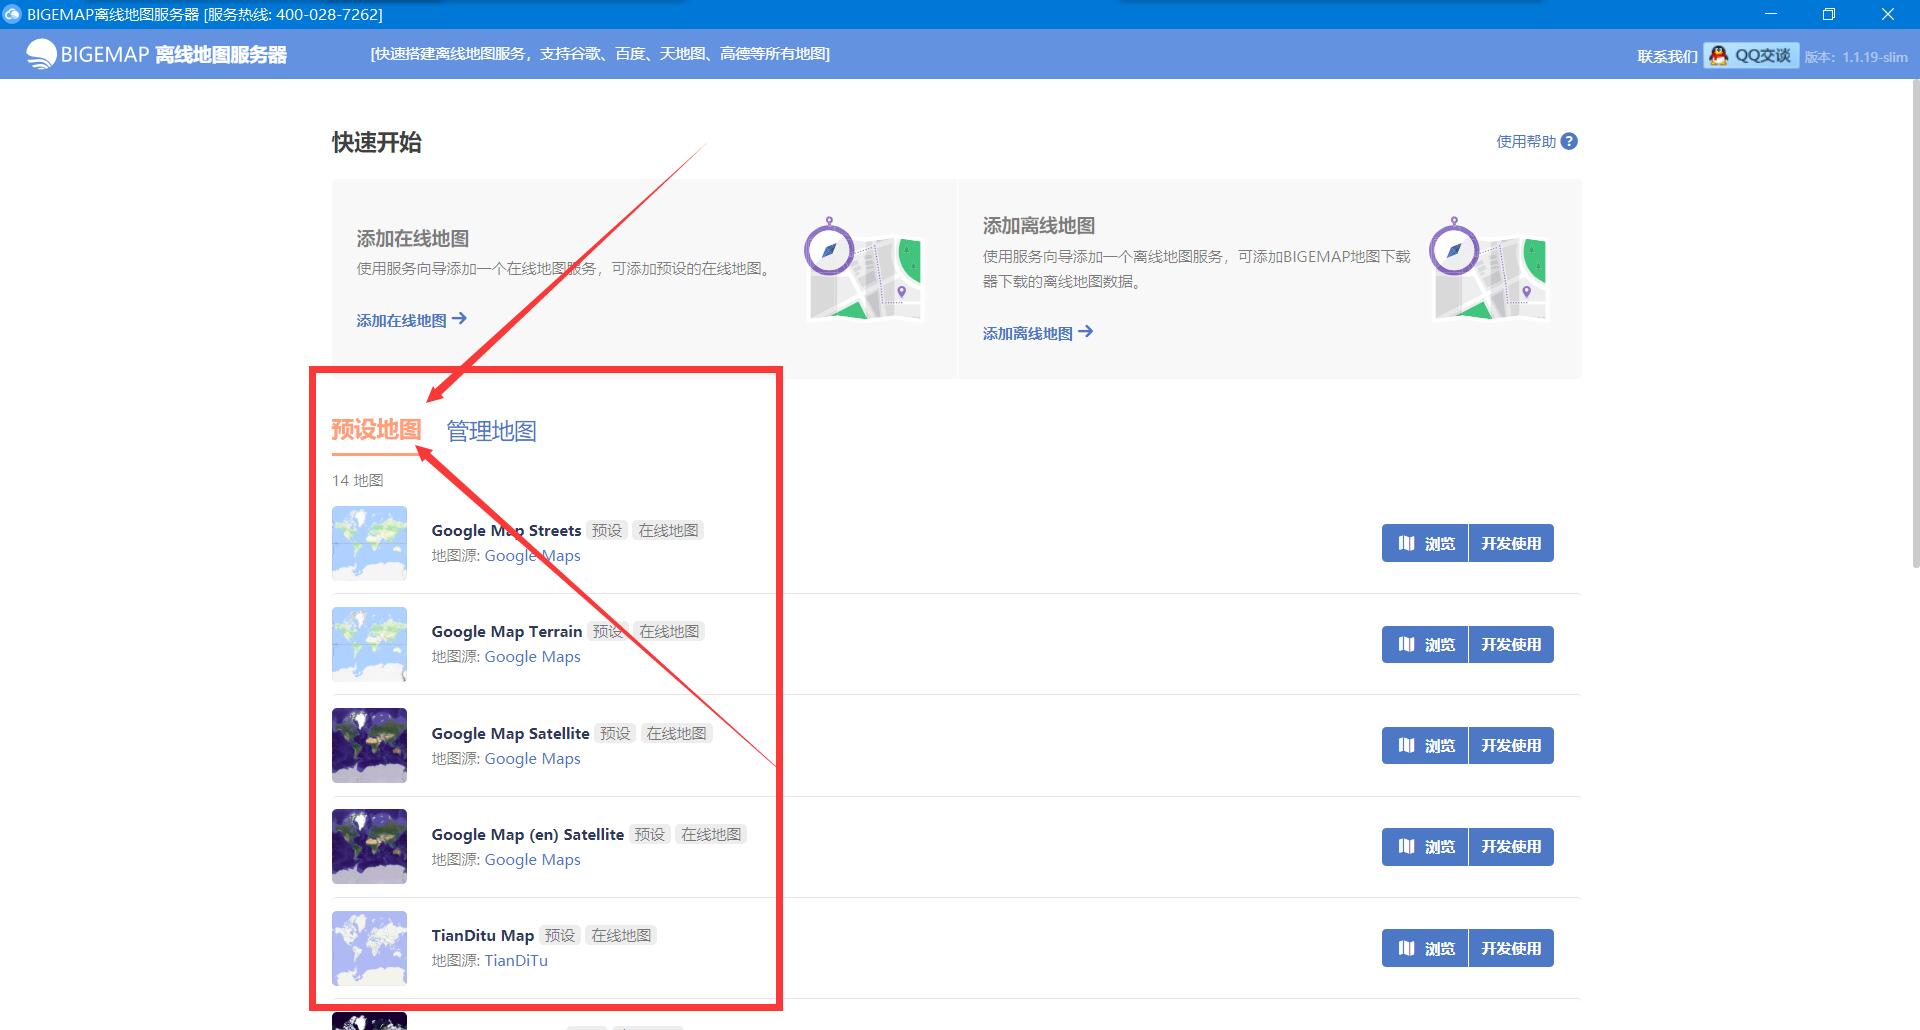Click 开发使用 for Google Map Streets
Viewport: 1920px width, 1030px height.
point(1511,543)
